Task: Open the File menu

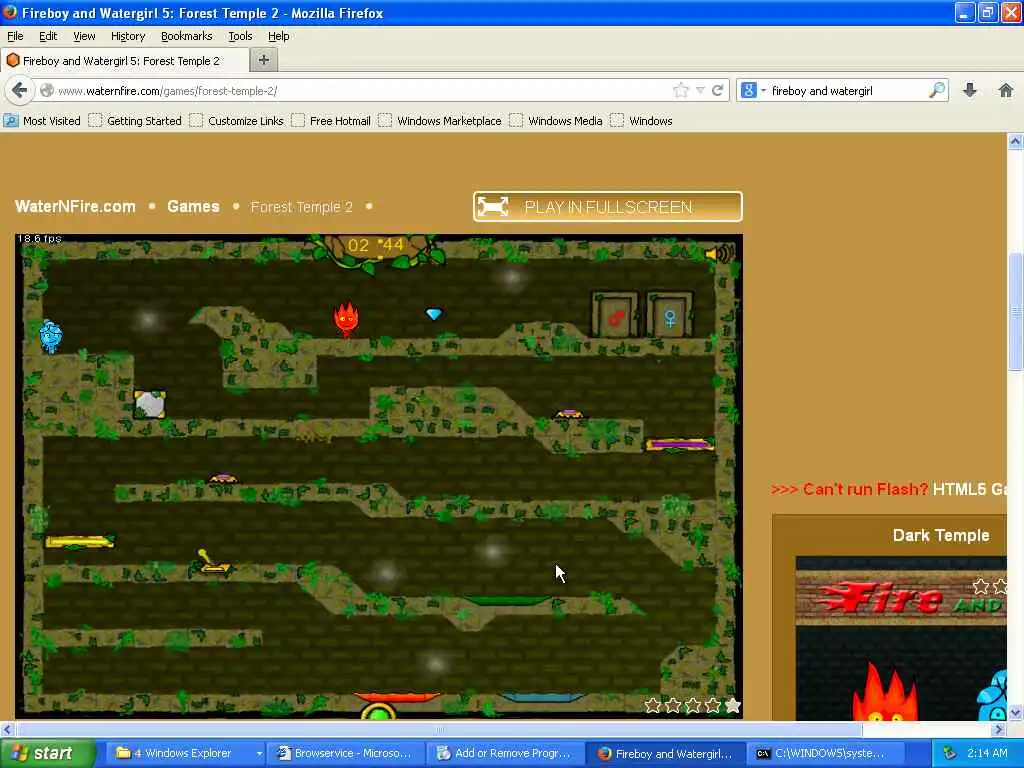Action: tap(15, 36)
